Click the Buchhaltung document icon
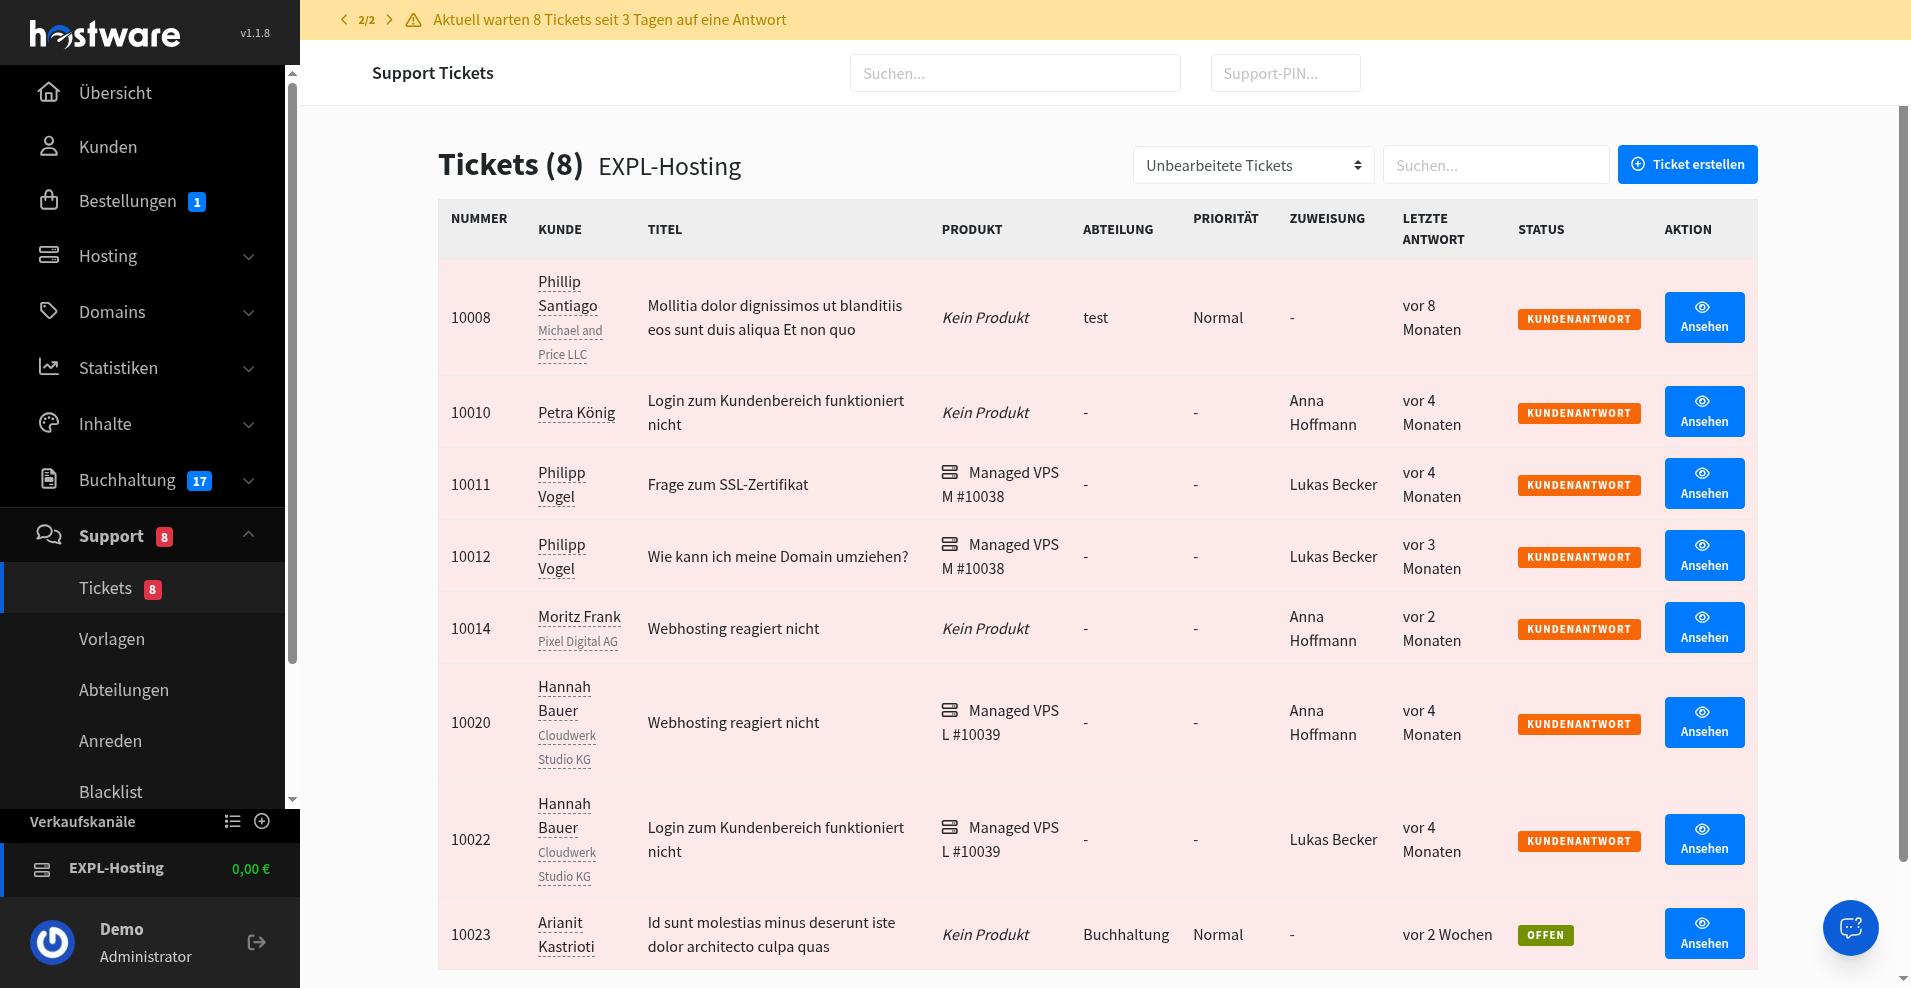This screenshot has width=1911, height=988. coord(48,479)
